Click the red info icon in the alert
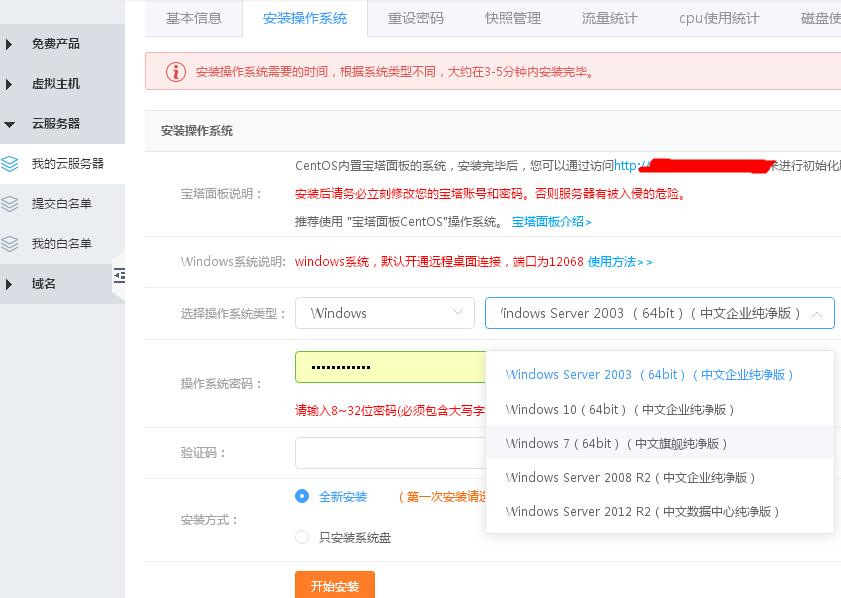The image size is (841, 598). tap(175, 71)
